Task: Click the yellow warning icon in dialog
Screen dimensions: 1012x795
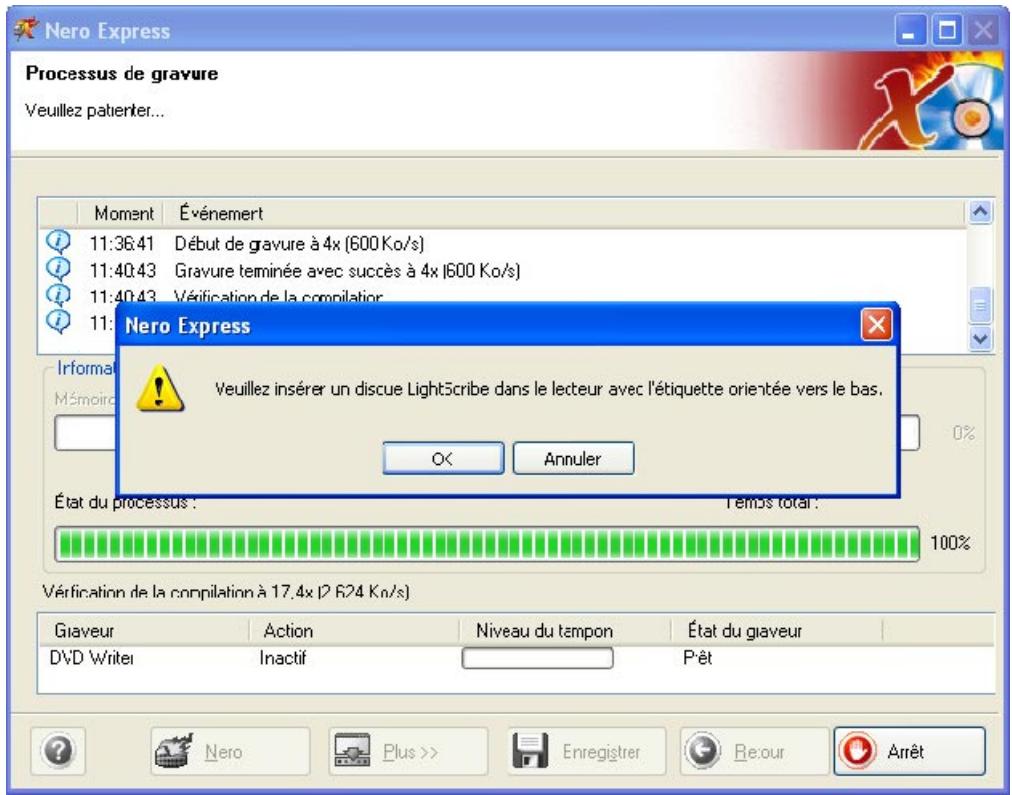Action: point(160,388)
